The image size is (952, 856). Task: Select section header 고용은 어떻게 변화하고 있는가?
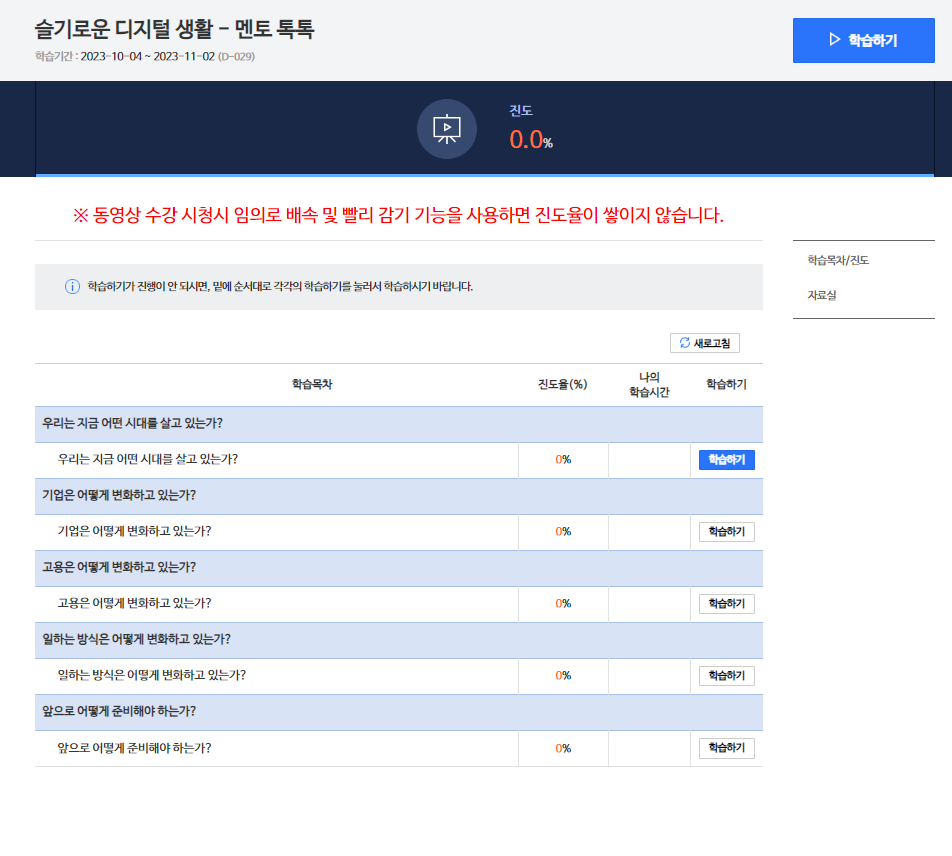tap(398, 568)
